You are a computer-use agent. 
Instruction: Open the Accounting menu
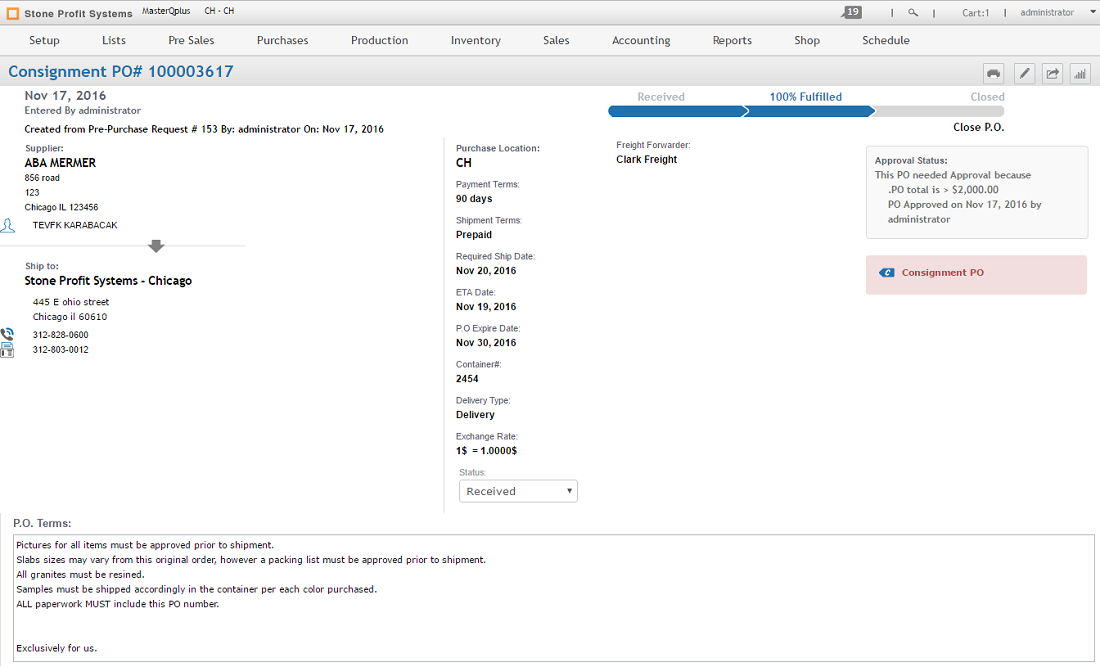(640, 40)
